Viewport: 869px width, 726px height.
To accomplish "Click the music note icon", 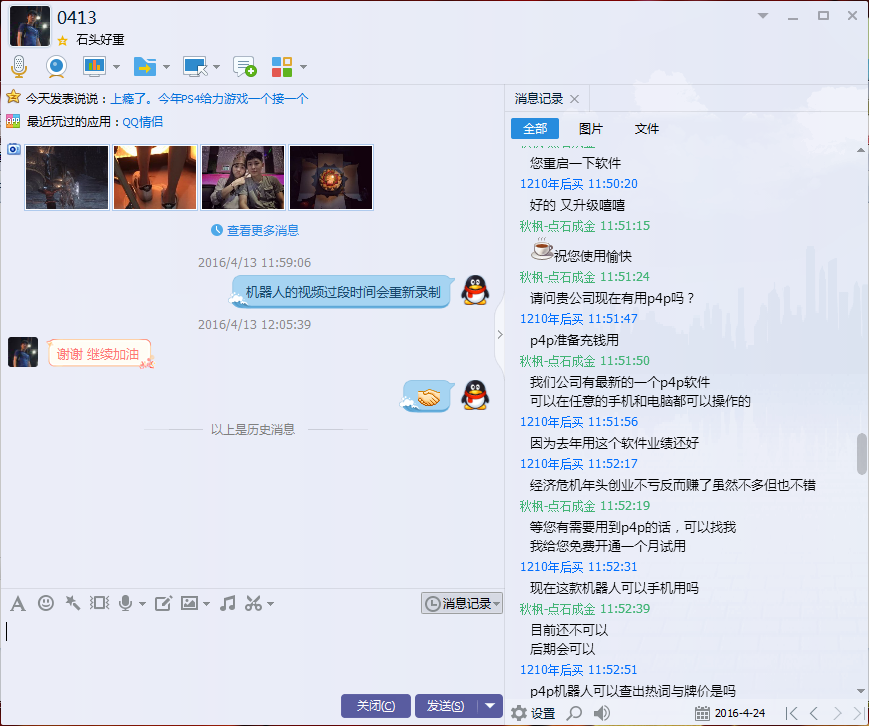I will coord(227,603).
